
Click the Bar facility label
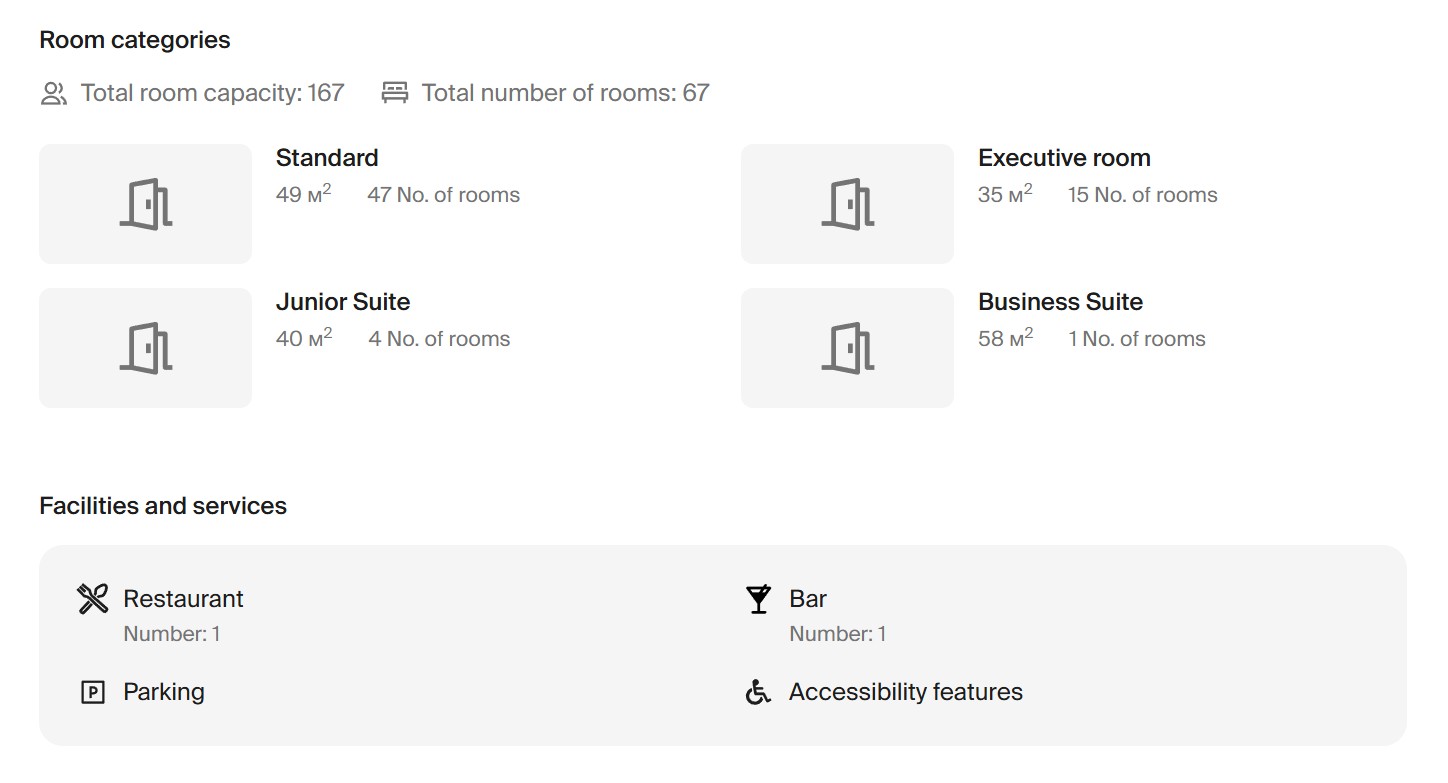(x=808, y=599)
